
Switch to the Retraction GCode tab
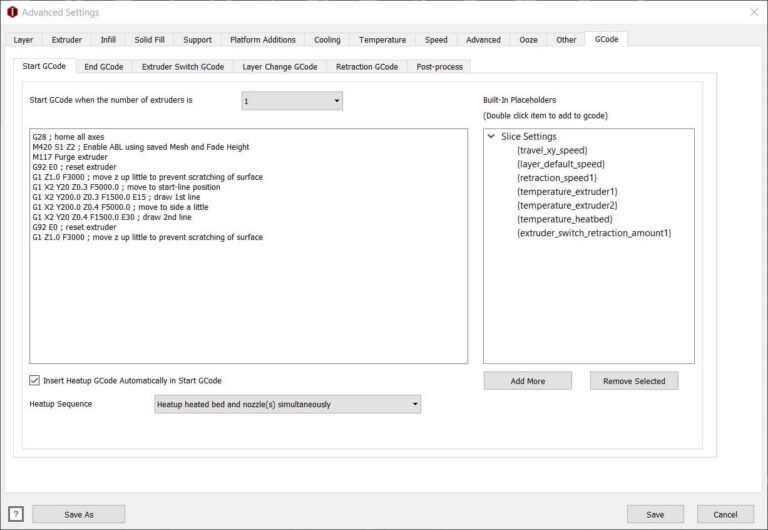(x=367, y=67)
